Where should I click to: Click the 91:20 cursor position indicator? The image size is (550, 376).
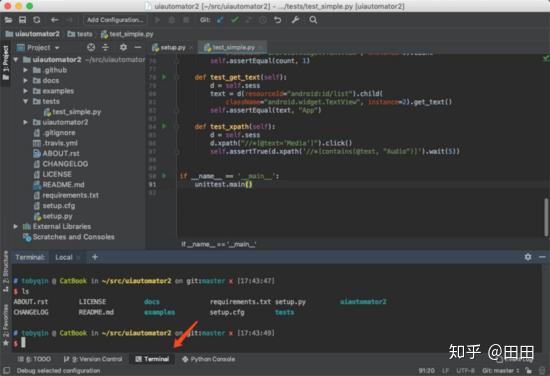pos(426,370)
